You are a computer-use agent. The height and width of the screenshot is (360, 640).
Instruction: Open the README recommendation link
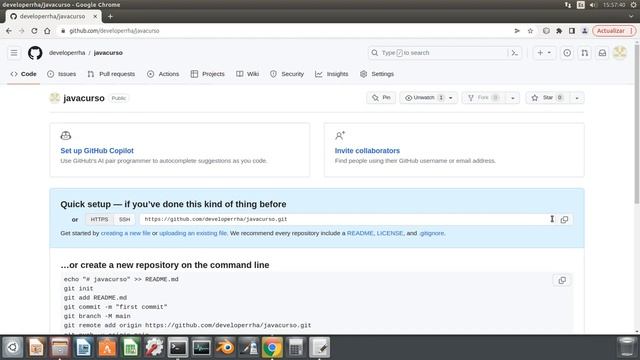coord(360,233)
